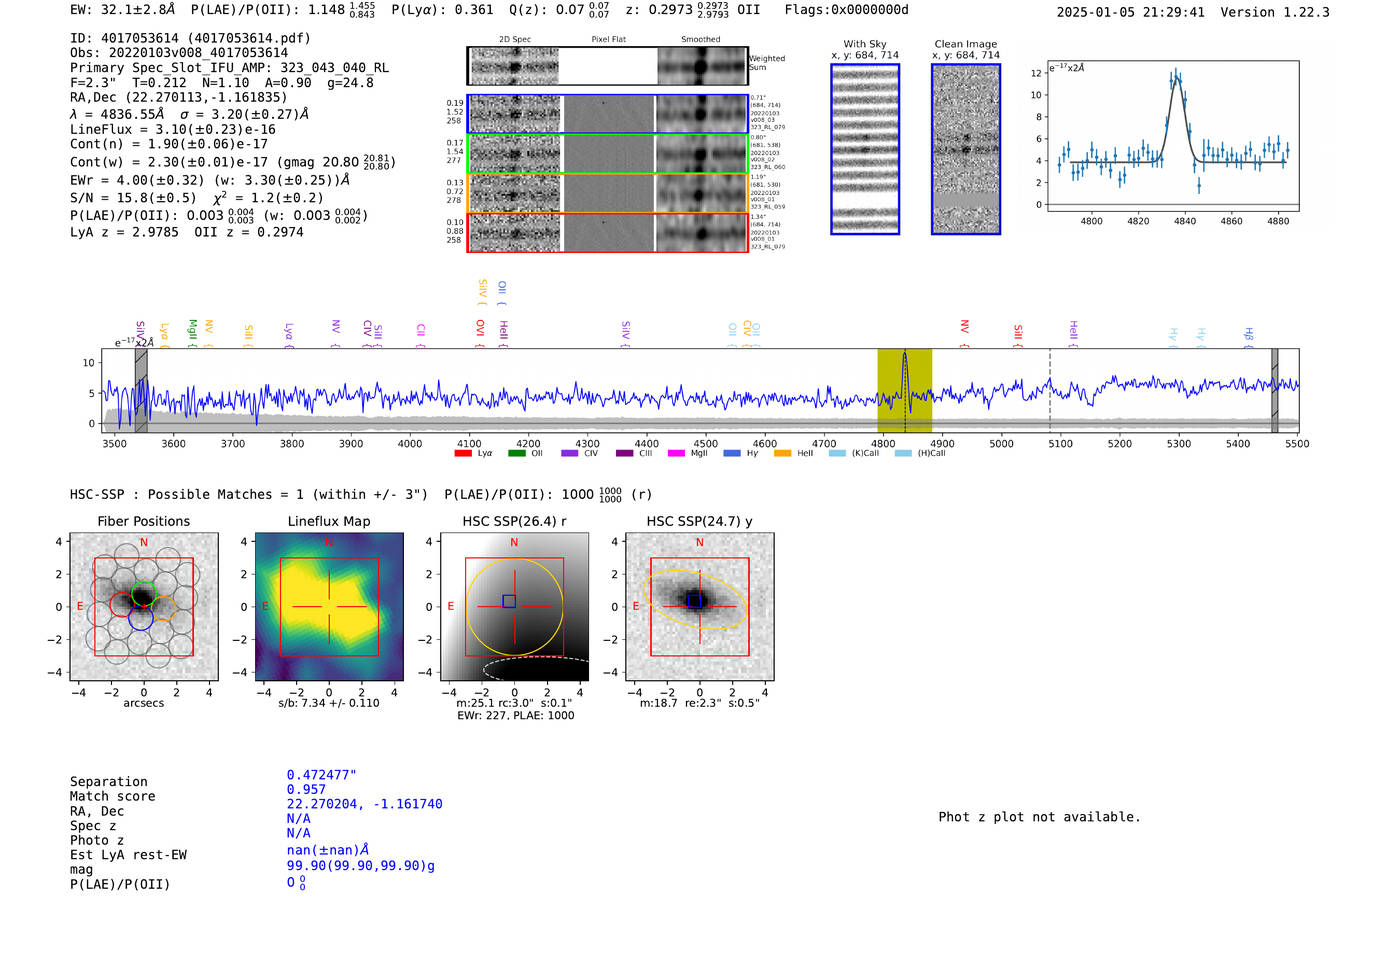Click the timestamp '2025-01-05 21:29:41'

[1130, 12]
